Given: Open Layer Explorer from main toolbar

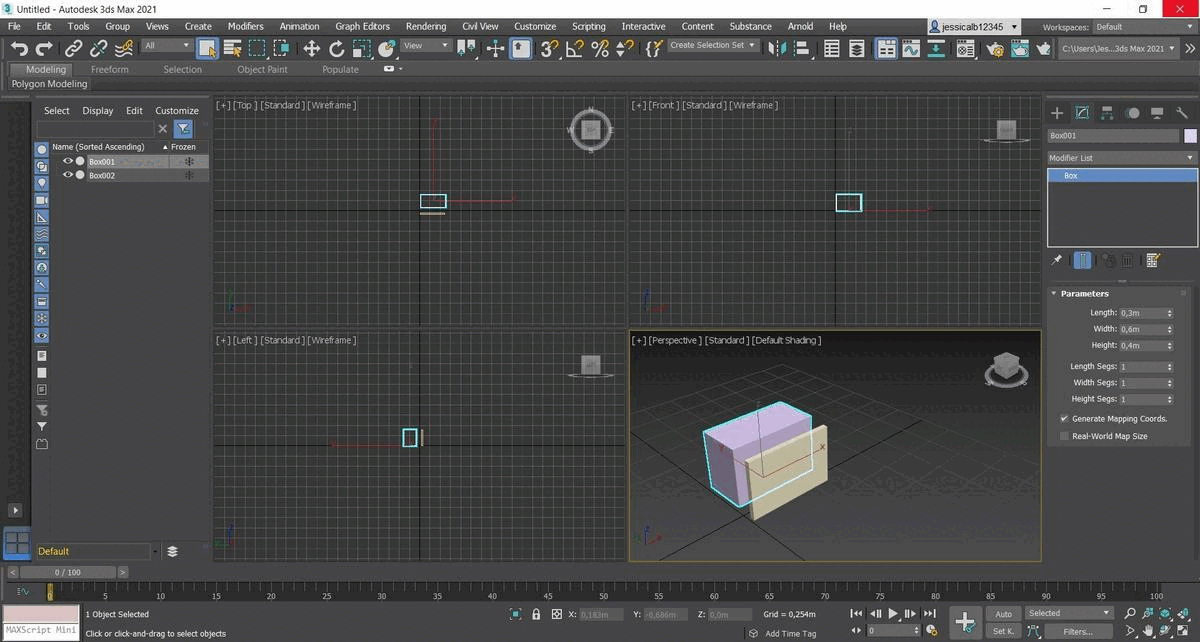Looking at the screenshot, I should [857, 47].
